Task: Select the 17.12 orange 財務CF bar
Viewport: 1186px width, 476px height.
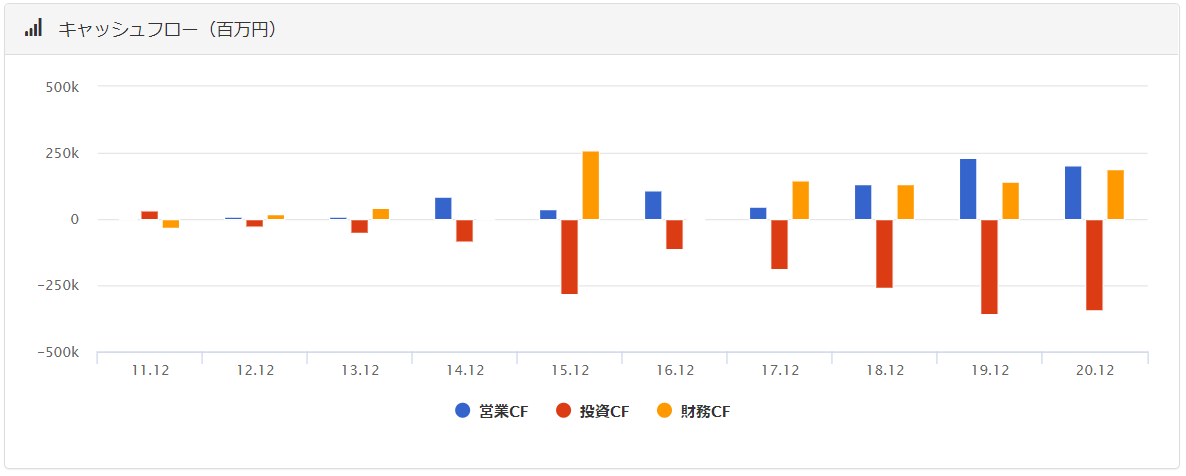Action: (x=801, y=201)
